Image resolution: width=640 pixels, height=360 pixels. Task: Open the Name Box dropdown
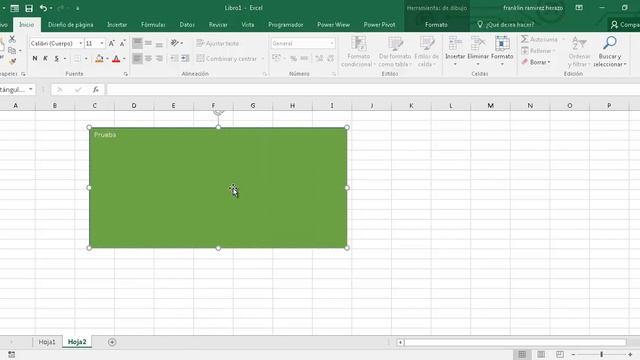point(31,89)
